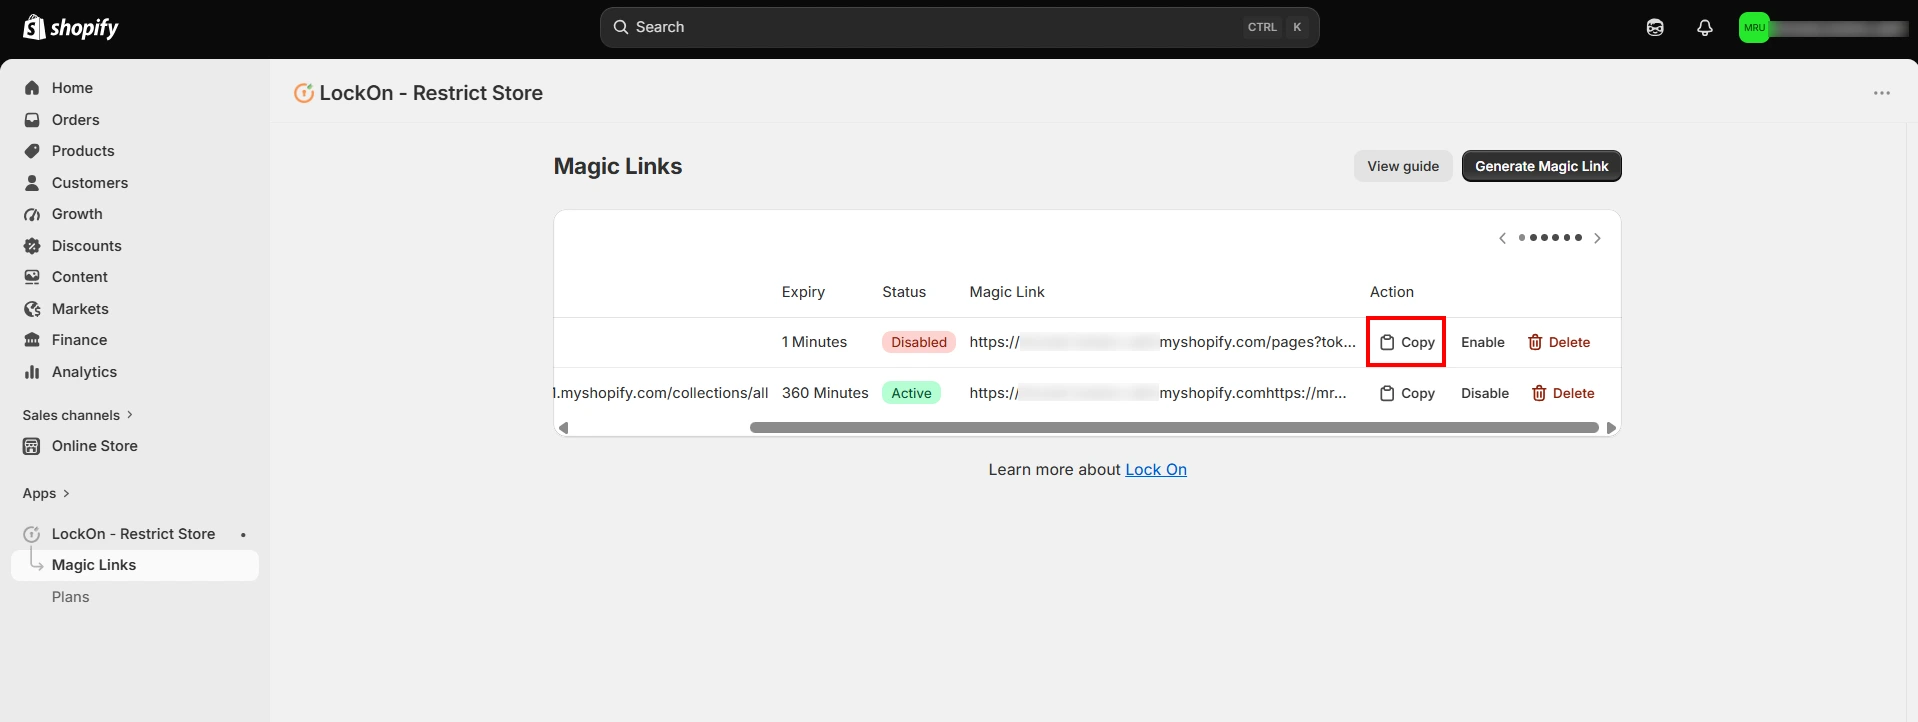Image resolution: width=1918 pixels, height=722 pixels.
Task: Open the three-dot more actions menu
Action: (1882, 93)
